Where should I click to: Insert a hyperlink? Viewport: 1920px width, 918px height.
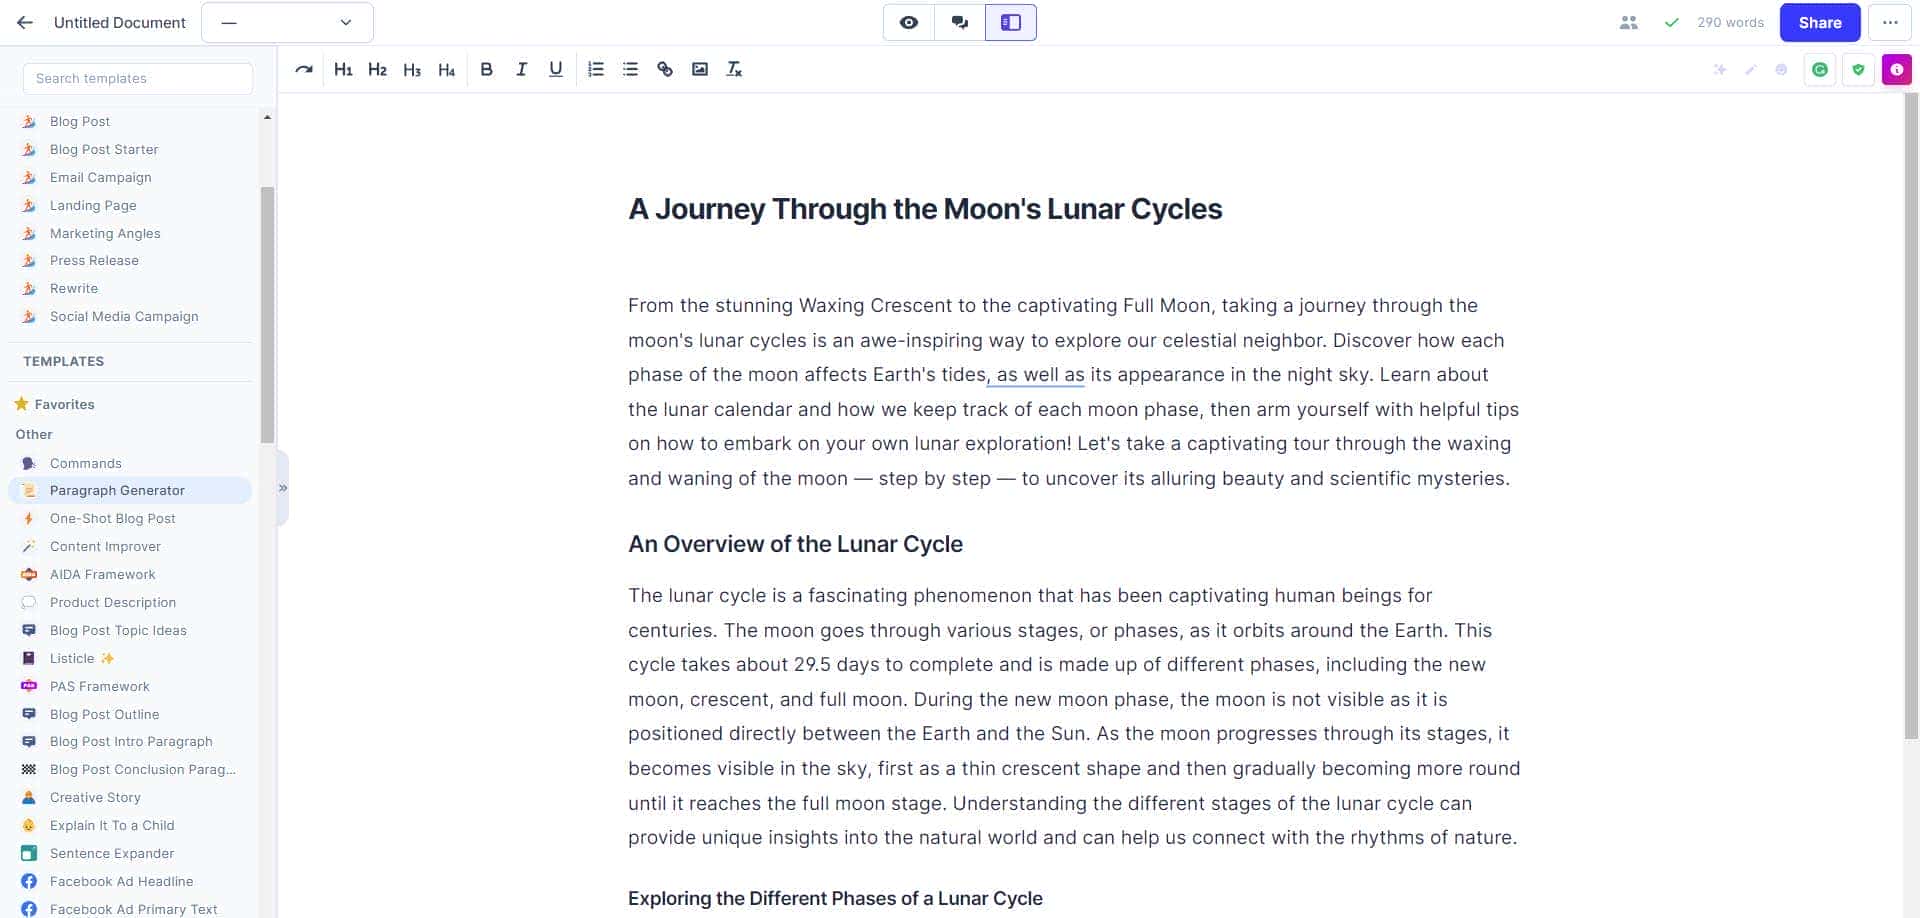click(665, 69)
